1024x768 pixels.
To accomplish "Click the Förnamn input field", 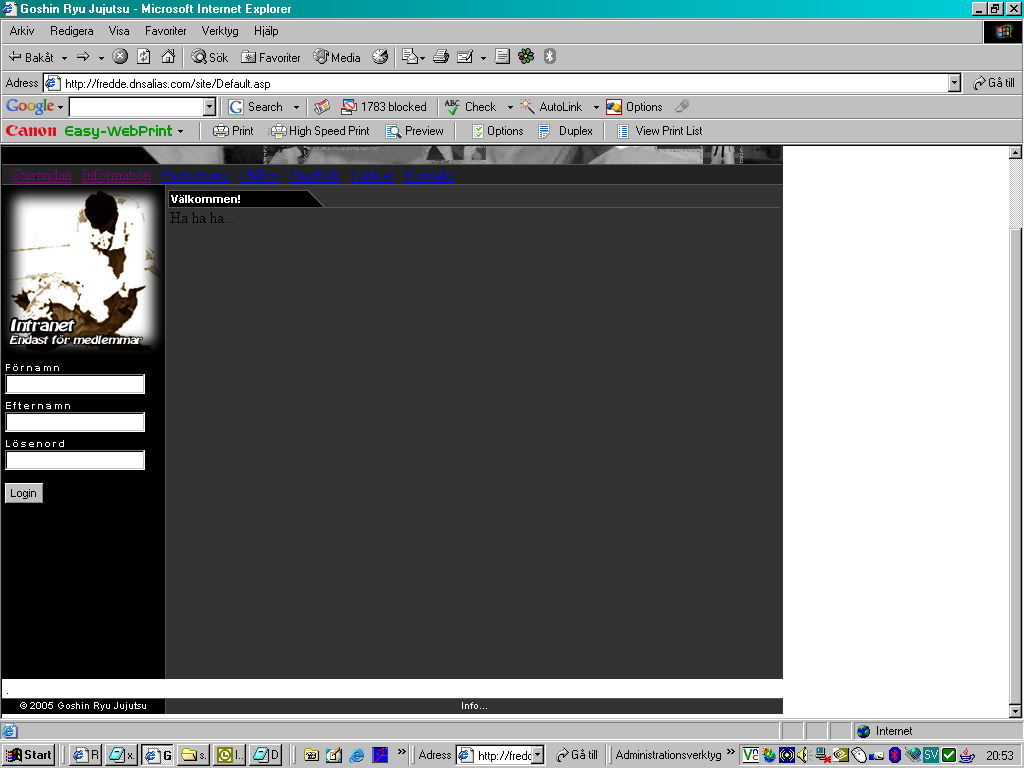I will (75, 384).
